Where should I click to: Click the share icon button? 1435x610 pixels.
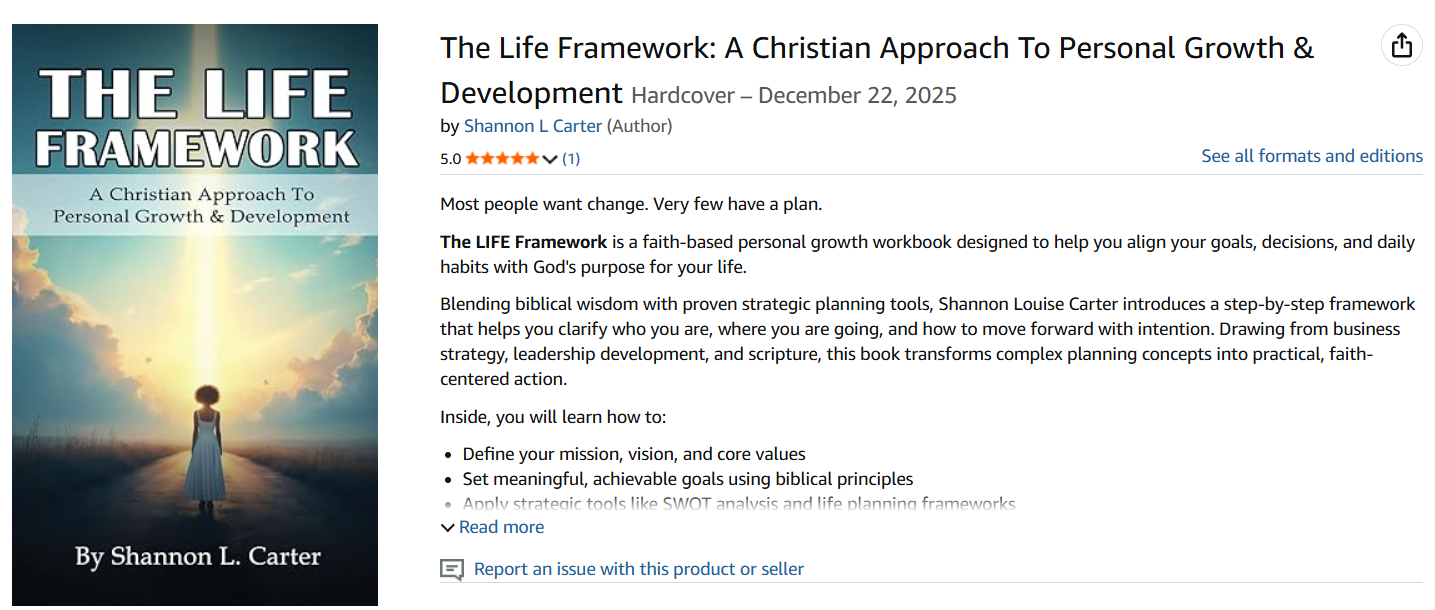point(1401,46)
